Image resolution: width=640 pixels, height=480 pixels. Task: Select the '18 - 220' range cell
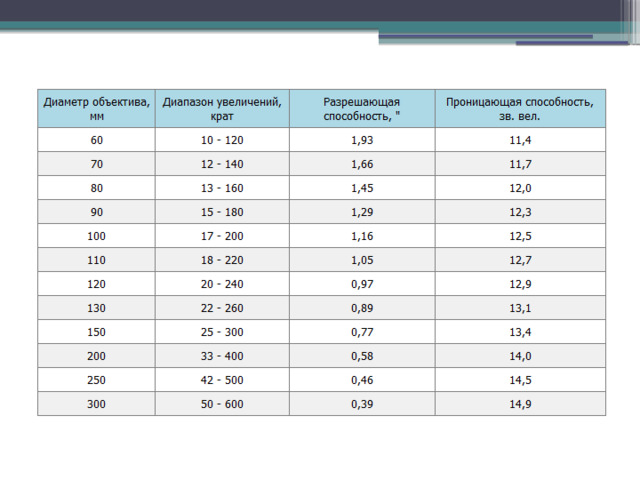[x=222, y=260]
